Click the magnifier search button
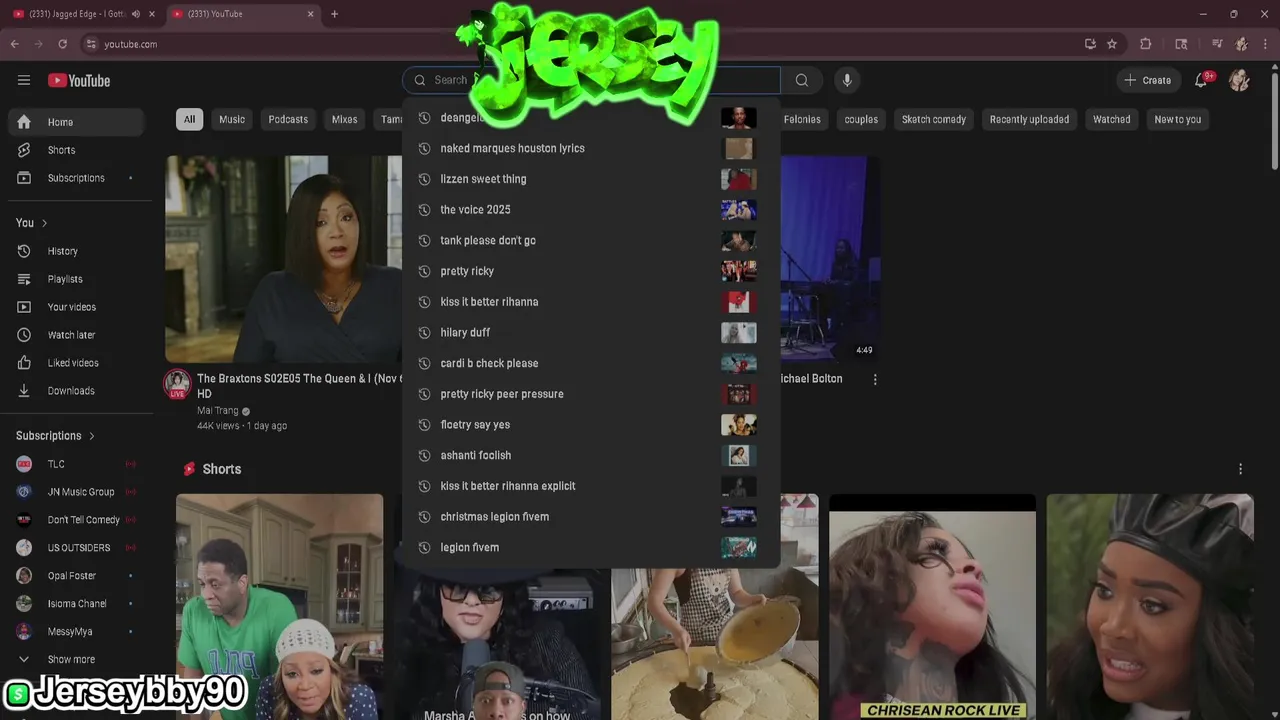 802,80
